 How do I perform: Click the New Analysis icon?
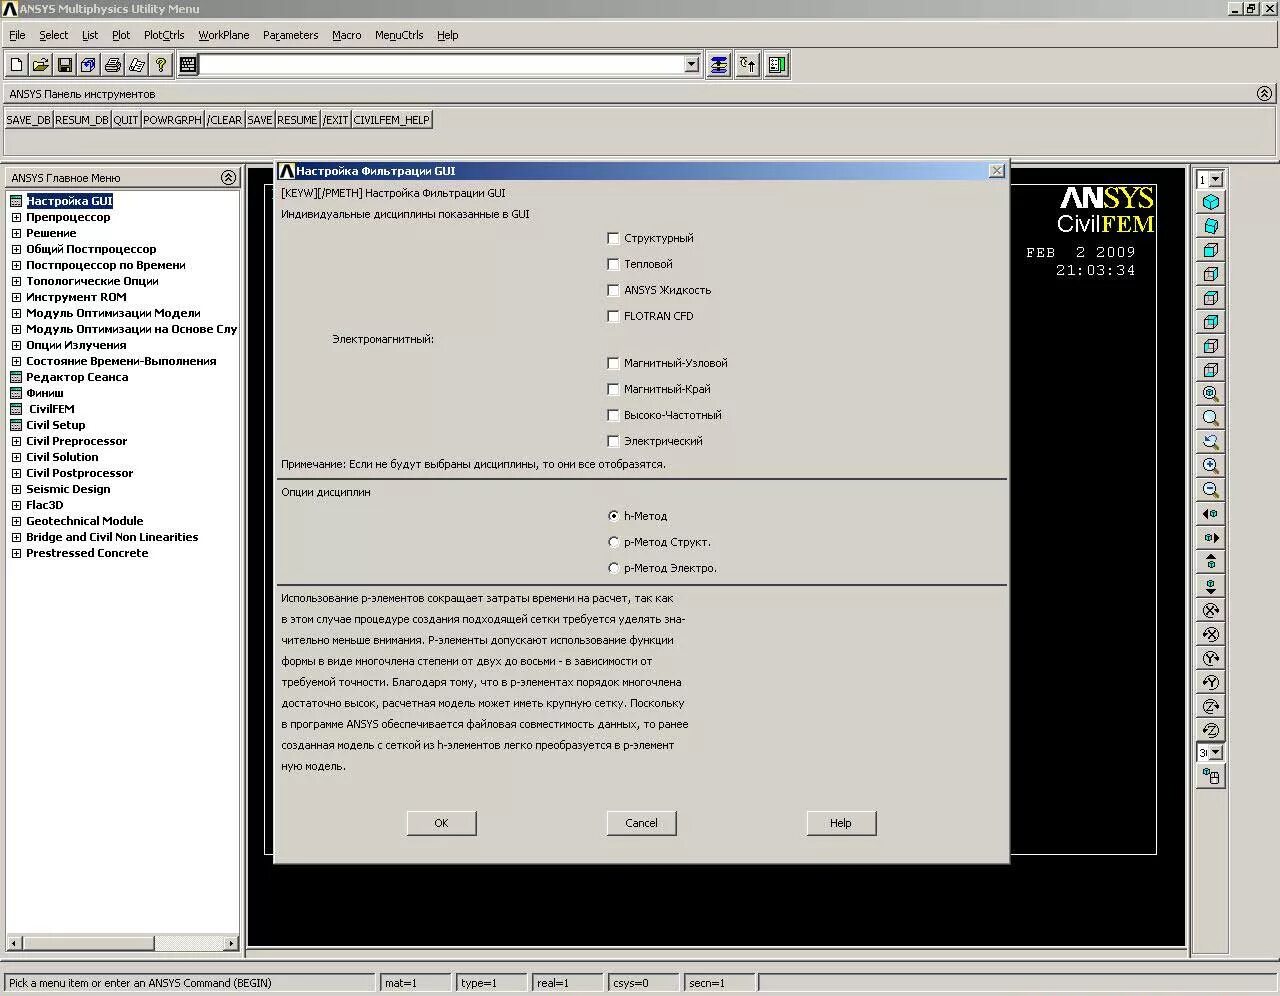(x=17, y=65)
